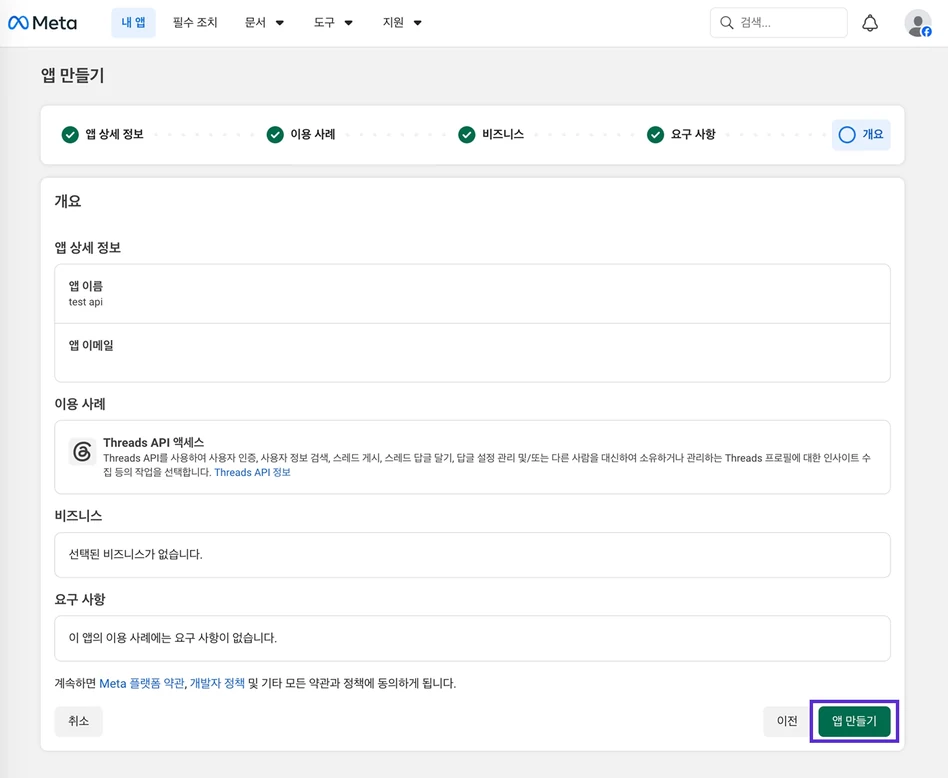Click the app name value 'test api'
This screenshot has width=948, height=778.
click(x=85, y=302)
